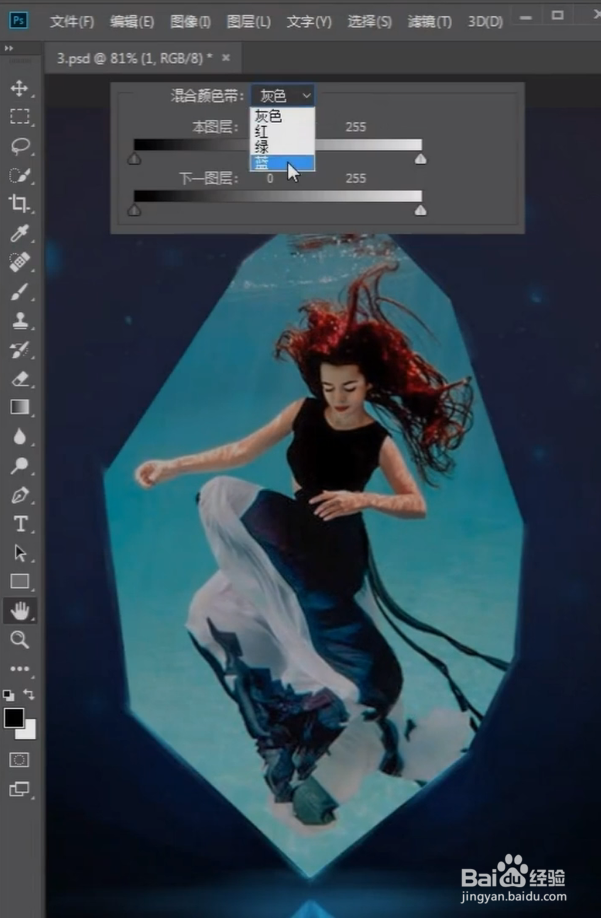601x918 pixels.
Task: Open the 文件(F) menu
Action: coord(72,22)
